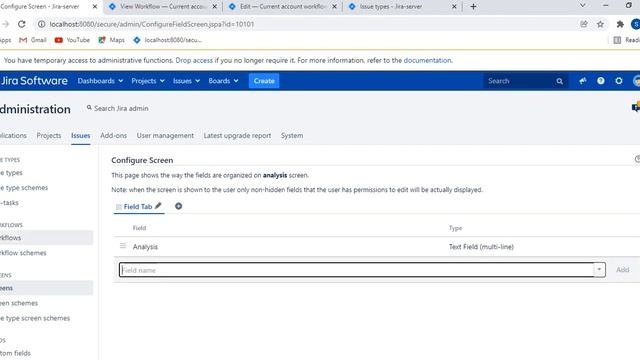Close the Issue types browser tab
This screenshot has height=360, width=640.
[x=454, y=7]
